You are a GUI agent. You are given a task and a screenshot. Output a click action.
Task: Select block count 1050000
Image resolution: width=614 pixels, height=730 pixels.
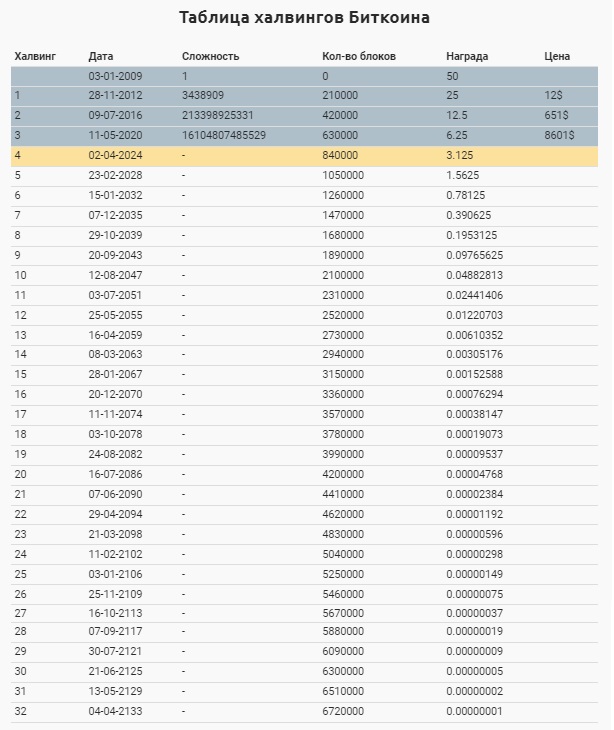click(343, 176)
